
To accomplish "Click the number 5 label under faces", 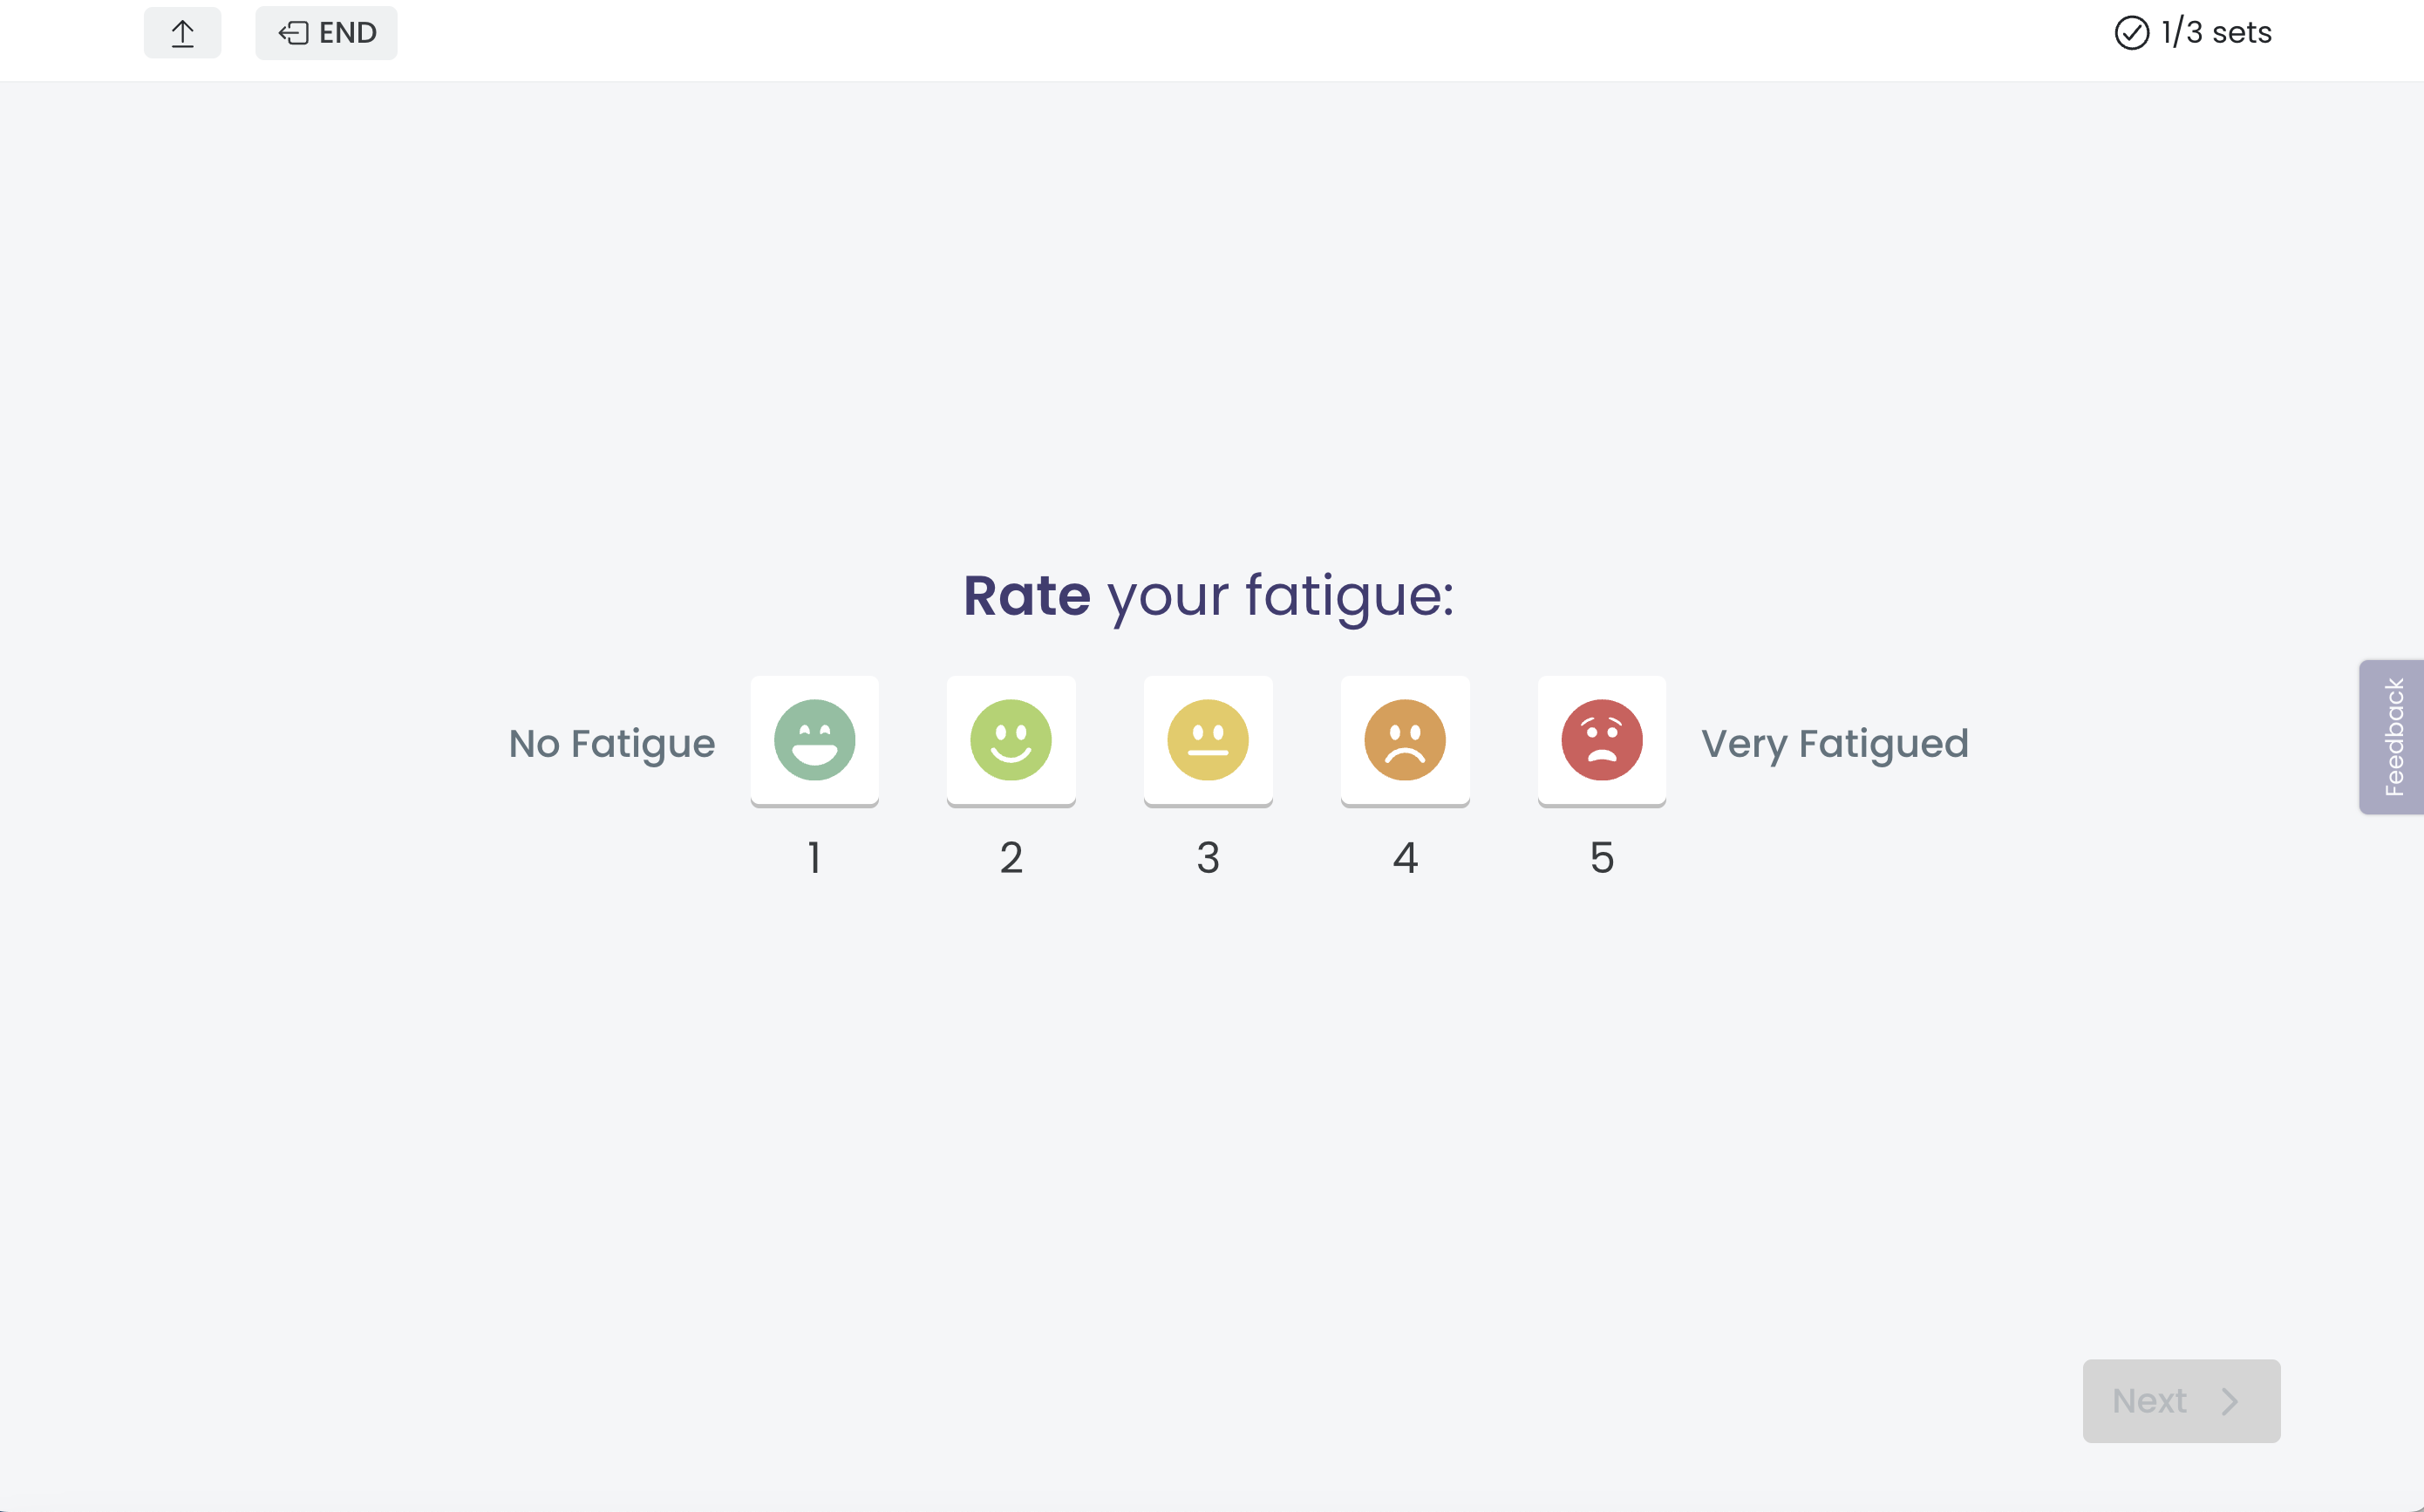I will pyautogui.click(x=1602, y=857).
